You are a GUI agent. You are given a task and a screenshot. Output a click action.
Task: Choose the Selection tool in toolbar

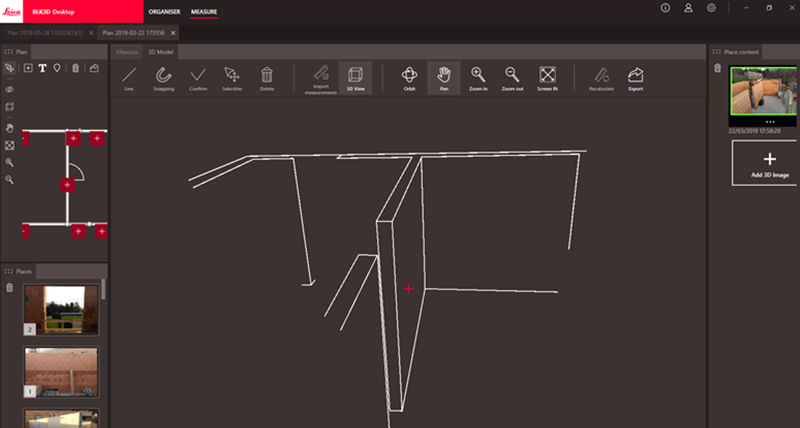tap(232, 78)
